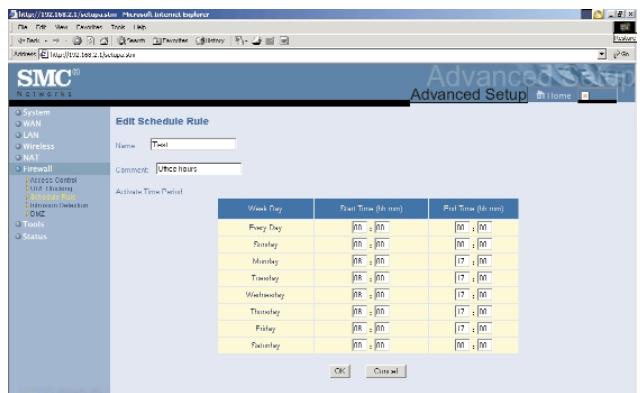Open the Status section in the sidebar
Image resolution: width=640 pixels, height=393 pixels.
35,236
